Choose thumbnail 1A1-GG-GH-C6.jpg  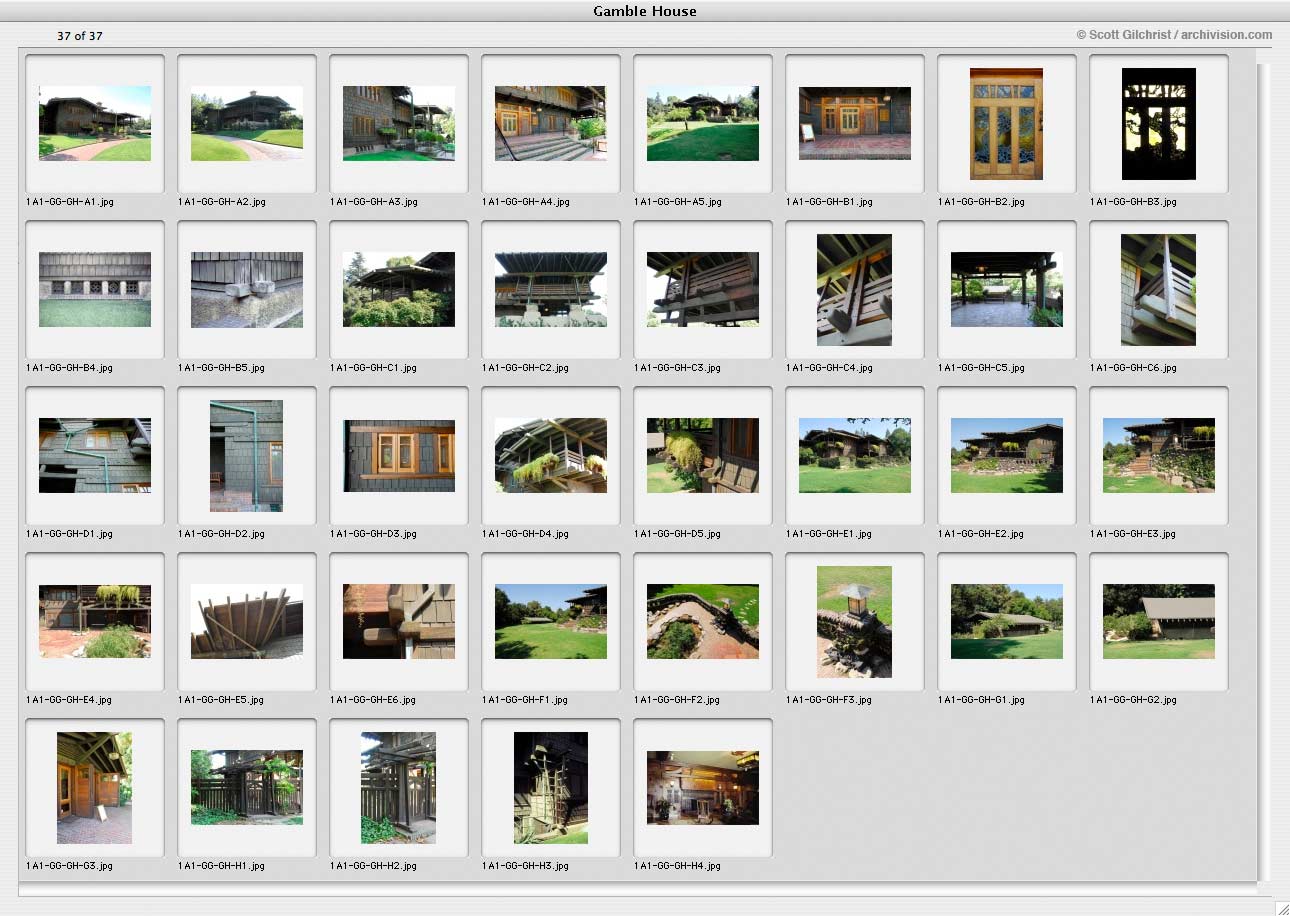(1159, 290)
